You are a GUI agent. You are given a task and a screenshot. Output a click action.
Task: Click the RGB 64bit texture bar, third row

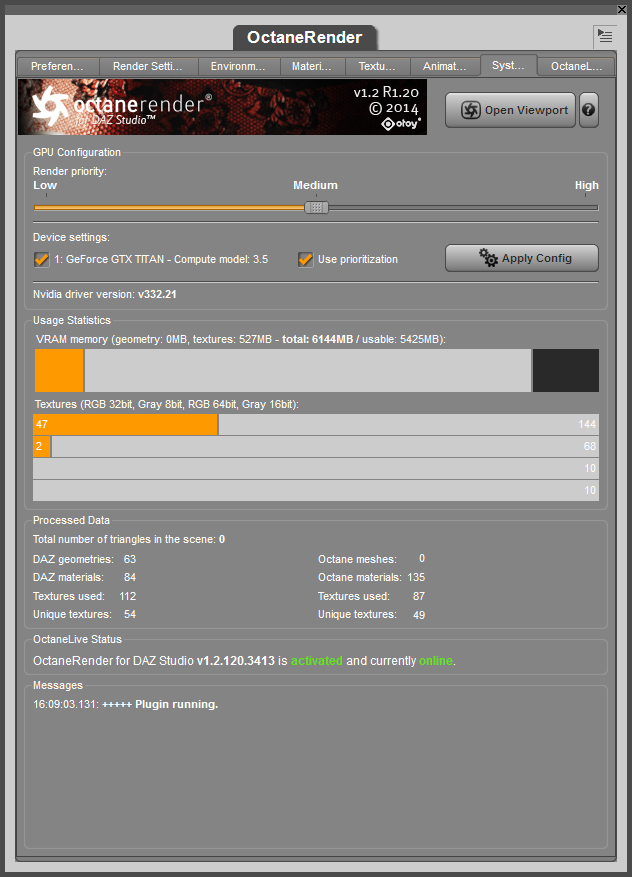316,468
